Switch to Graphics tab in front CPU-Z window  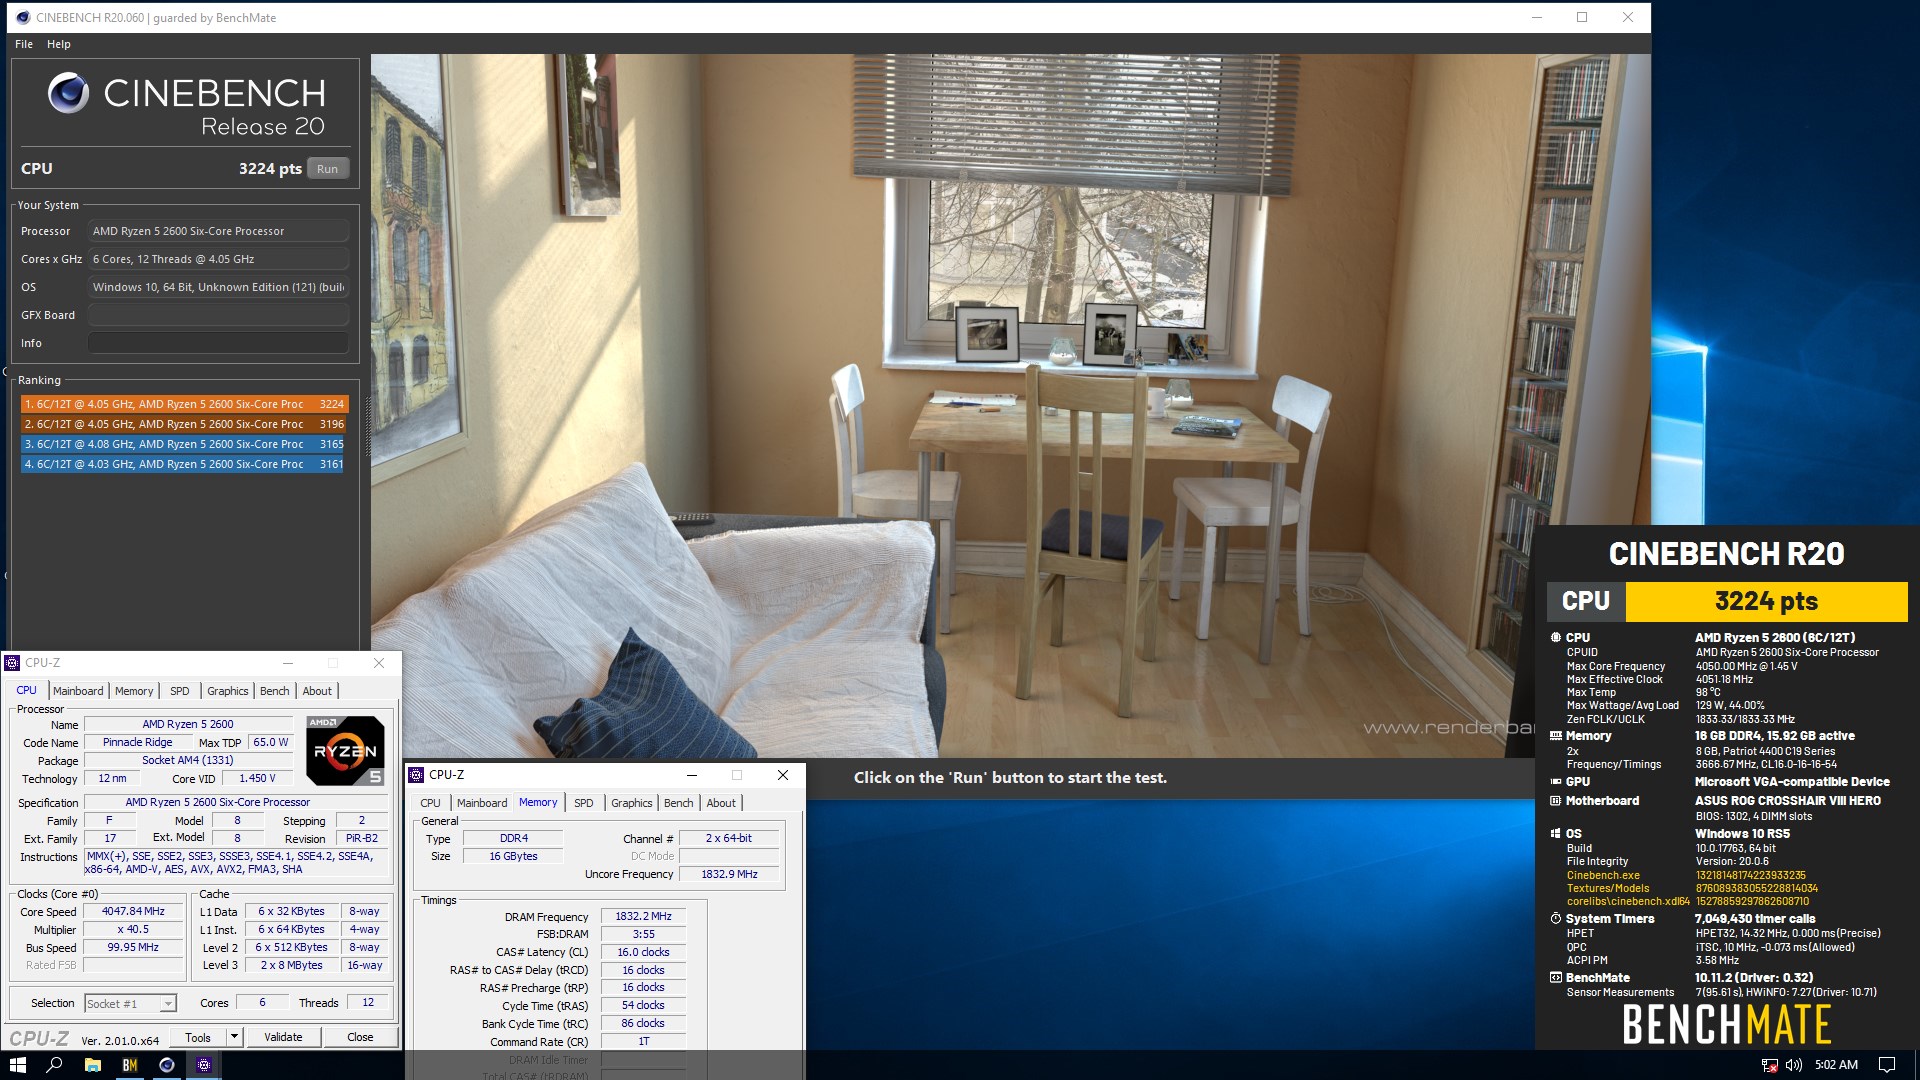[632, 803]
